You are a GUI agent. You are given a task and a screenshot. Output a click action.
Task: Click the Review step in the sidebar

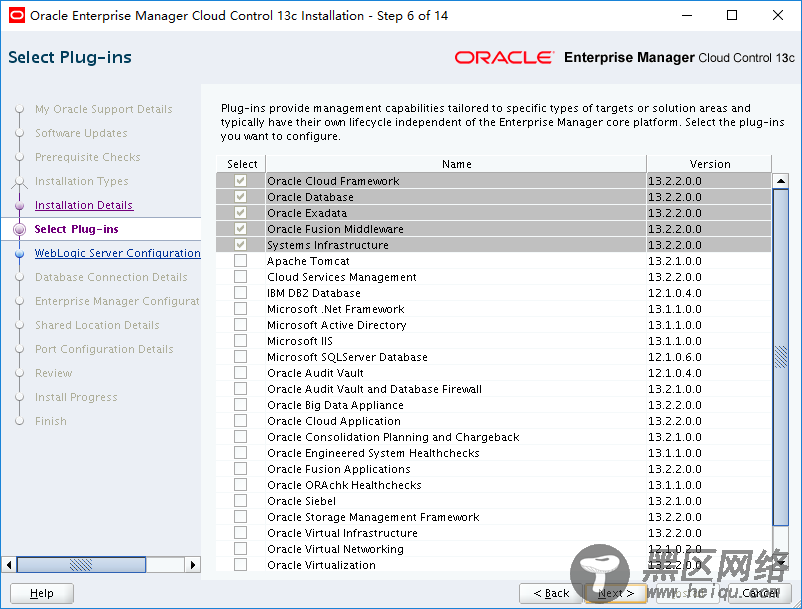[x=54, y=373]
